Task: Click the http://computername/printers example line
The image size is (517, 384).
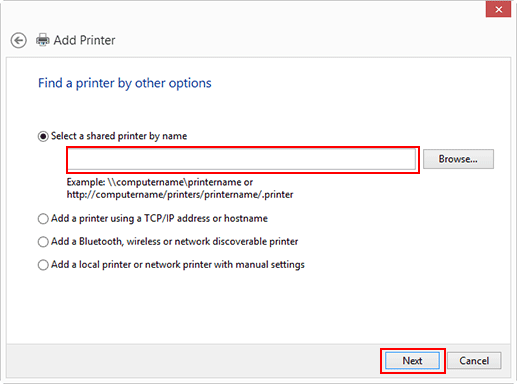Action: pyautogui.click(x=180, y=194)
